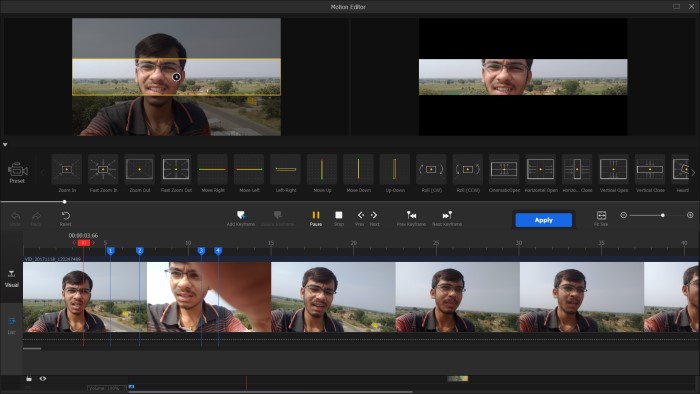The image size is (700, 394).
Task: Select the Up-Down motion preset
Action: tap(395, 170)
